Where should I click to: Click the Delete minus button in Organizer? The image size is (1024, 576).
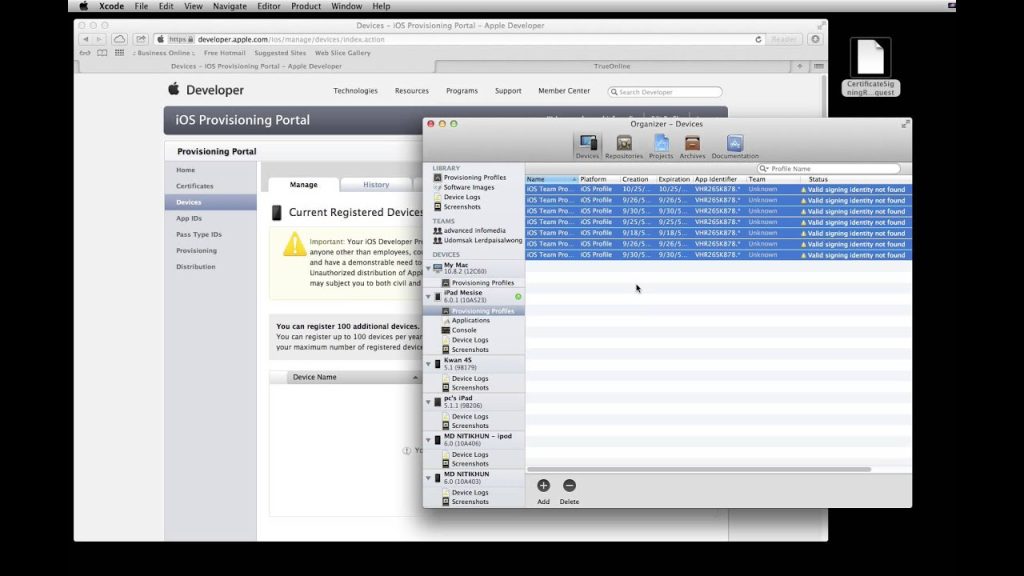click(x=569, y=486)
